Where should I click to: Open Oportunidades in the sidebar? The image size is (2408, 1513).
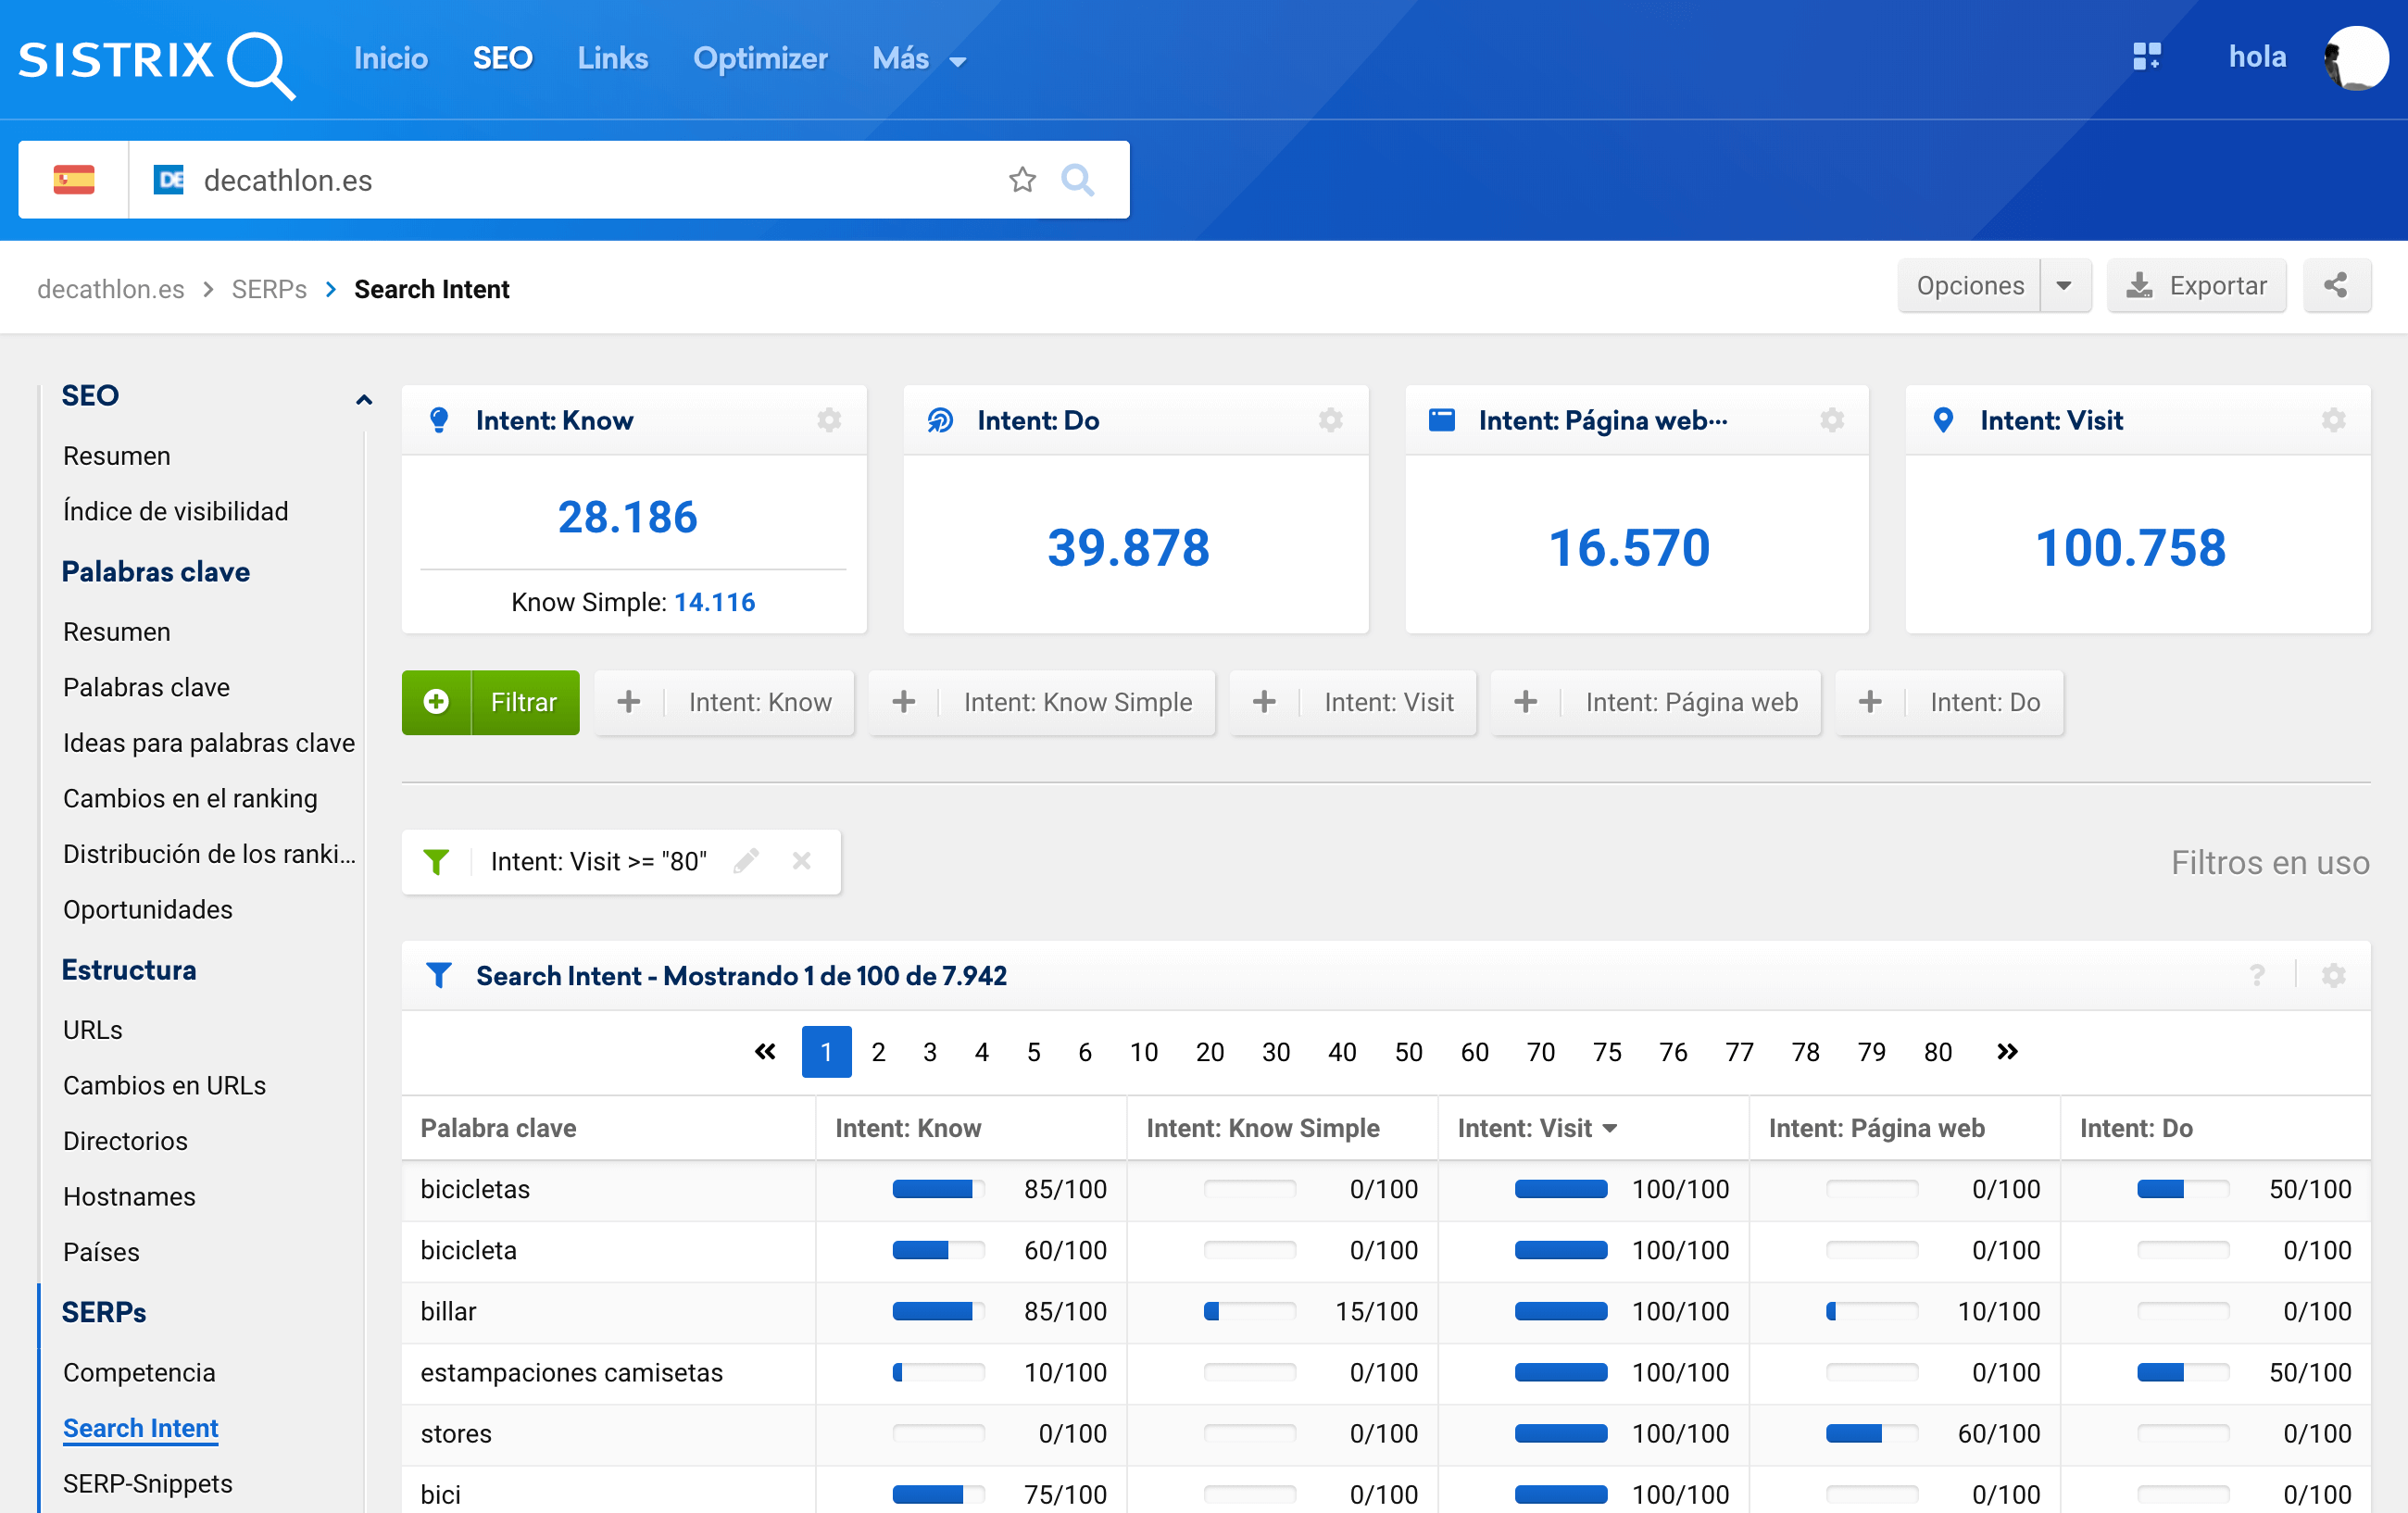(x=148, y=909)
